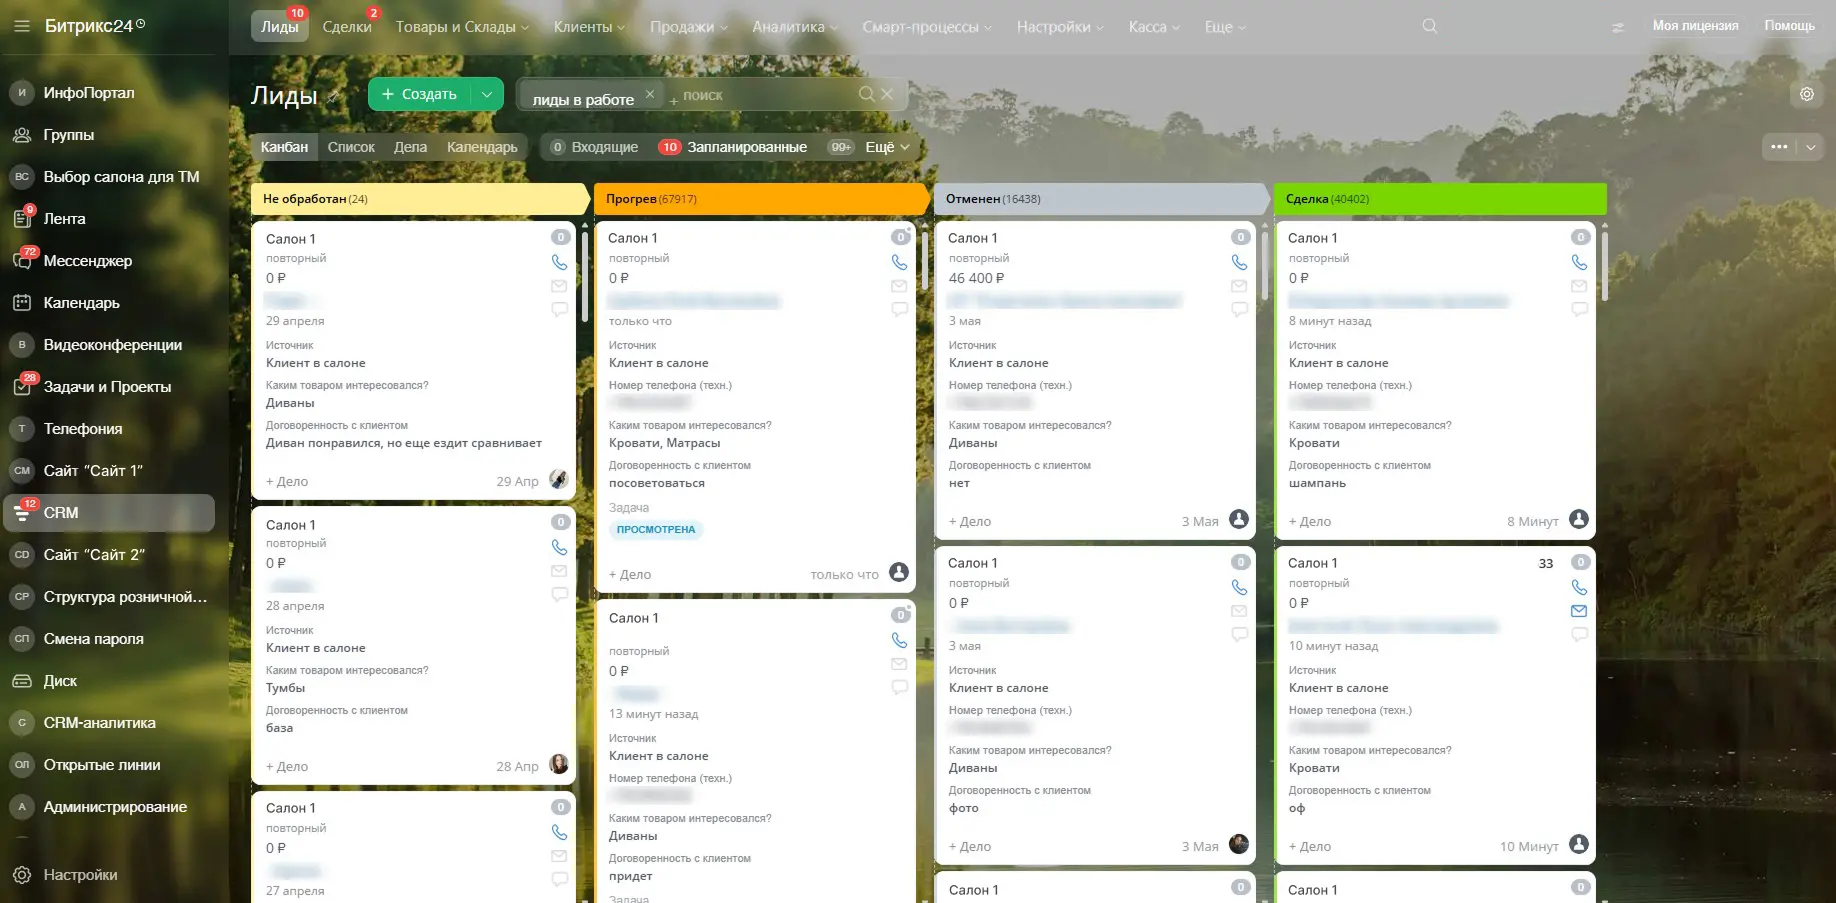Open the chevron next to the three-dots button
This screenshot has width=1836, height=903.
pyautogui.click(x=1811, y=147)
